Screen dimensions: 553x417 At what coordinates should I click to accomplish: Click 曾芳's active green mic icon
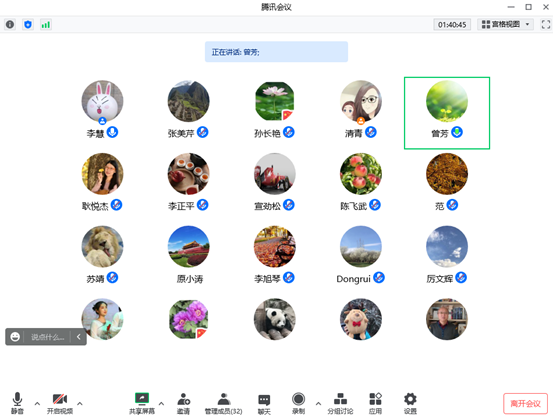pyautogui.click(x=457, y=132)
